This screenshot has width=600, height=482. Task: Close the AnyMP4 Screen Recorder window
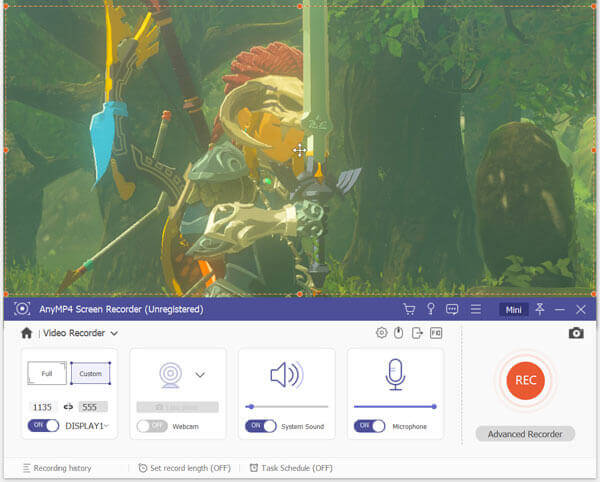tap(580, 309)
